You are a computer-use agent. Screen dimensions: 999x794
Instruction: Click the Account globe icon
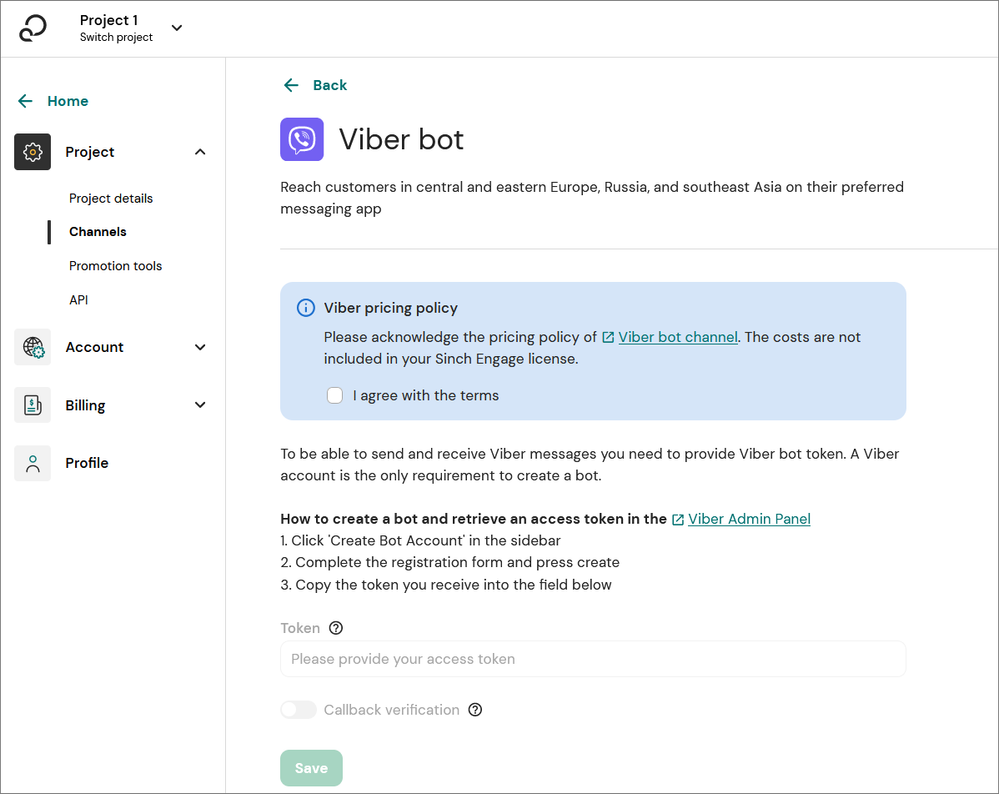coord(32,347)
